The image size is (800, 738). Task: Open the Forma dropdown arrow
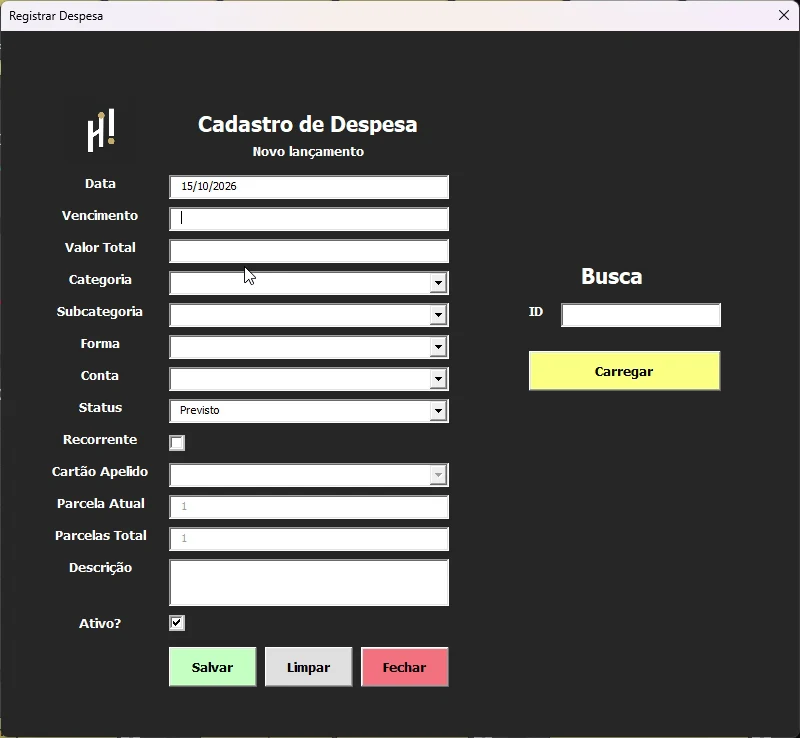(438, 347)
